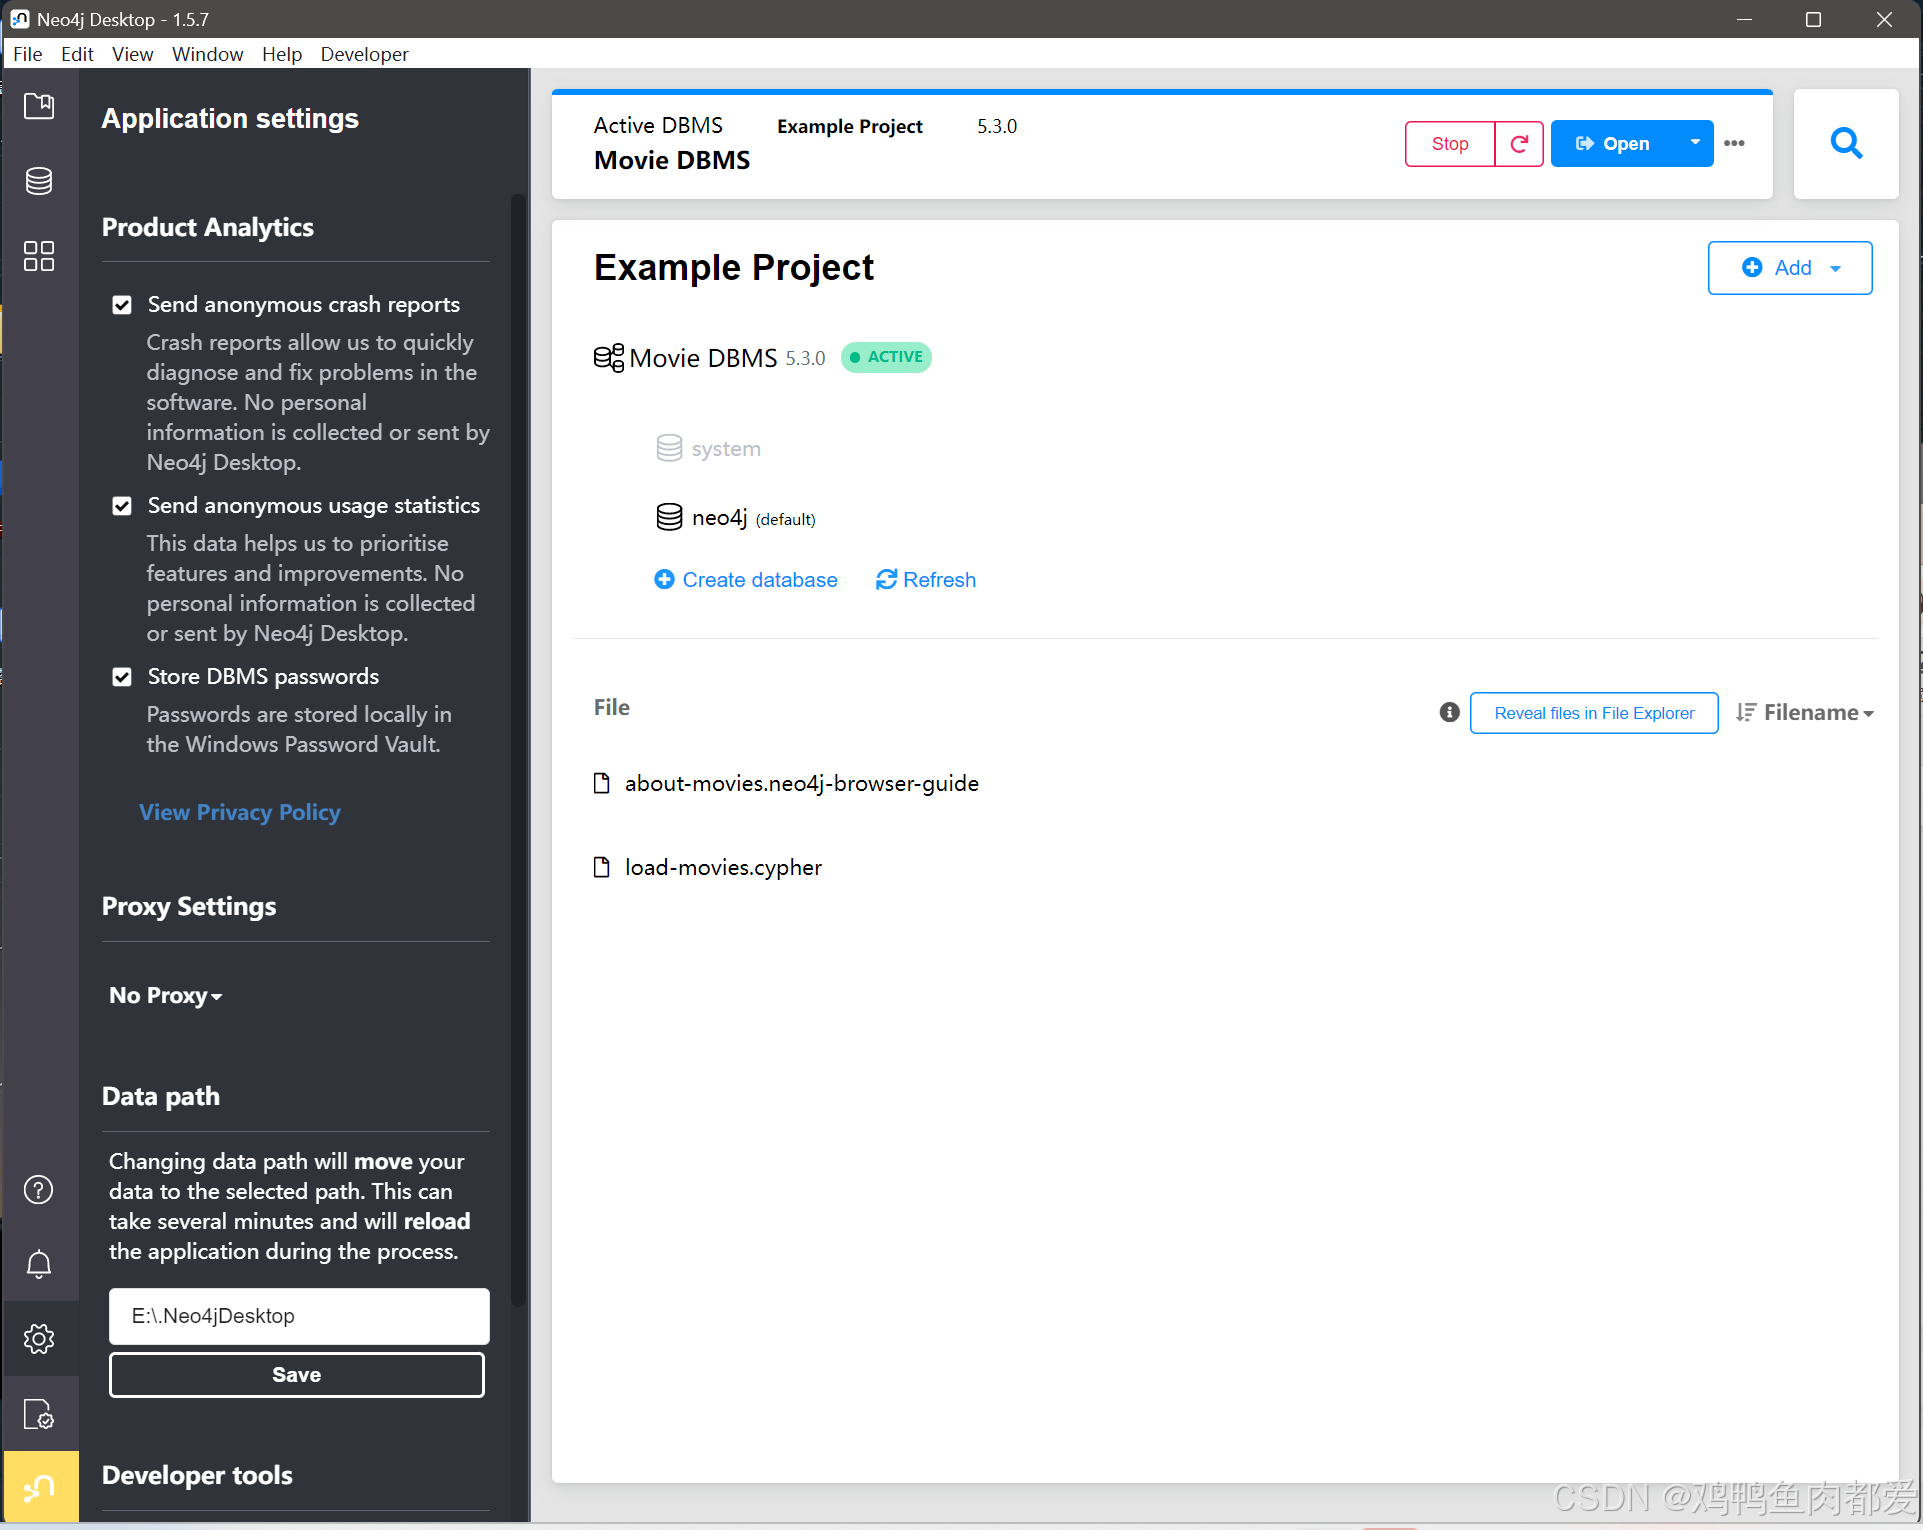Click the View Privacy Policy link
This screenshot has width=1923, height=1530.
[240, 812]
